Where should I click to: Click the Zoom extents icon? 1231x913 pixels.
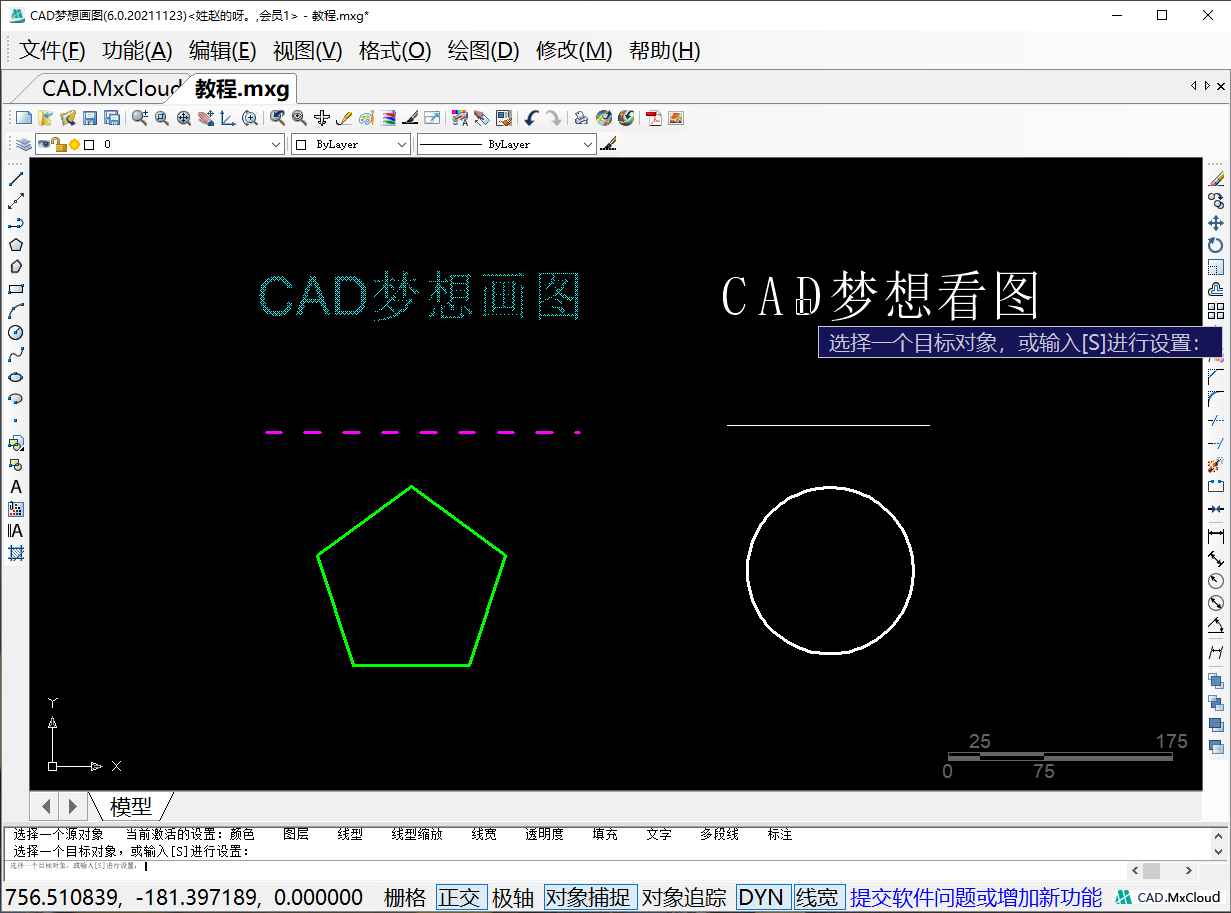(184, 118)
